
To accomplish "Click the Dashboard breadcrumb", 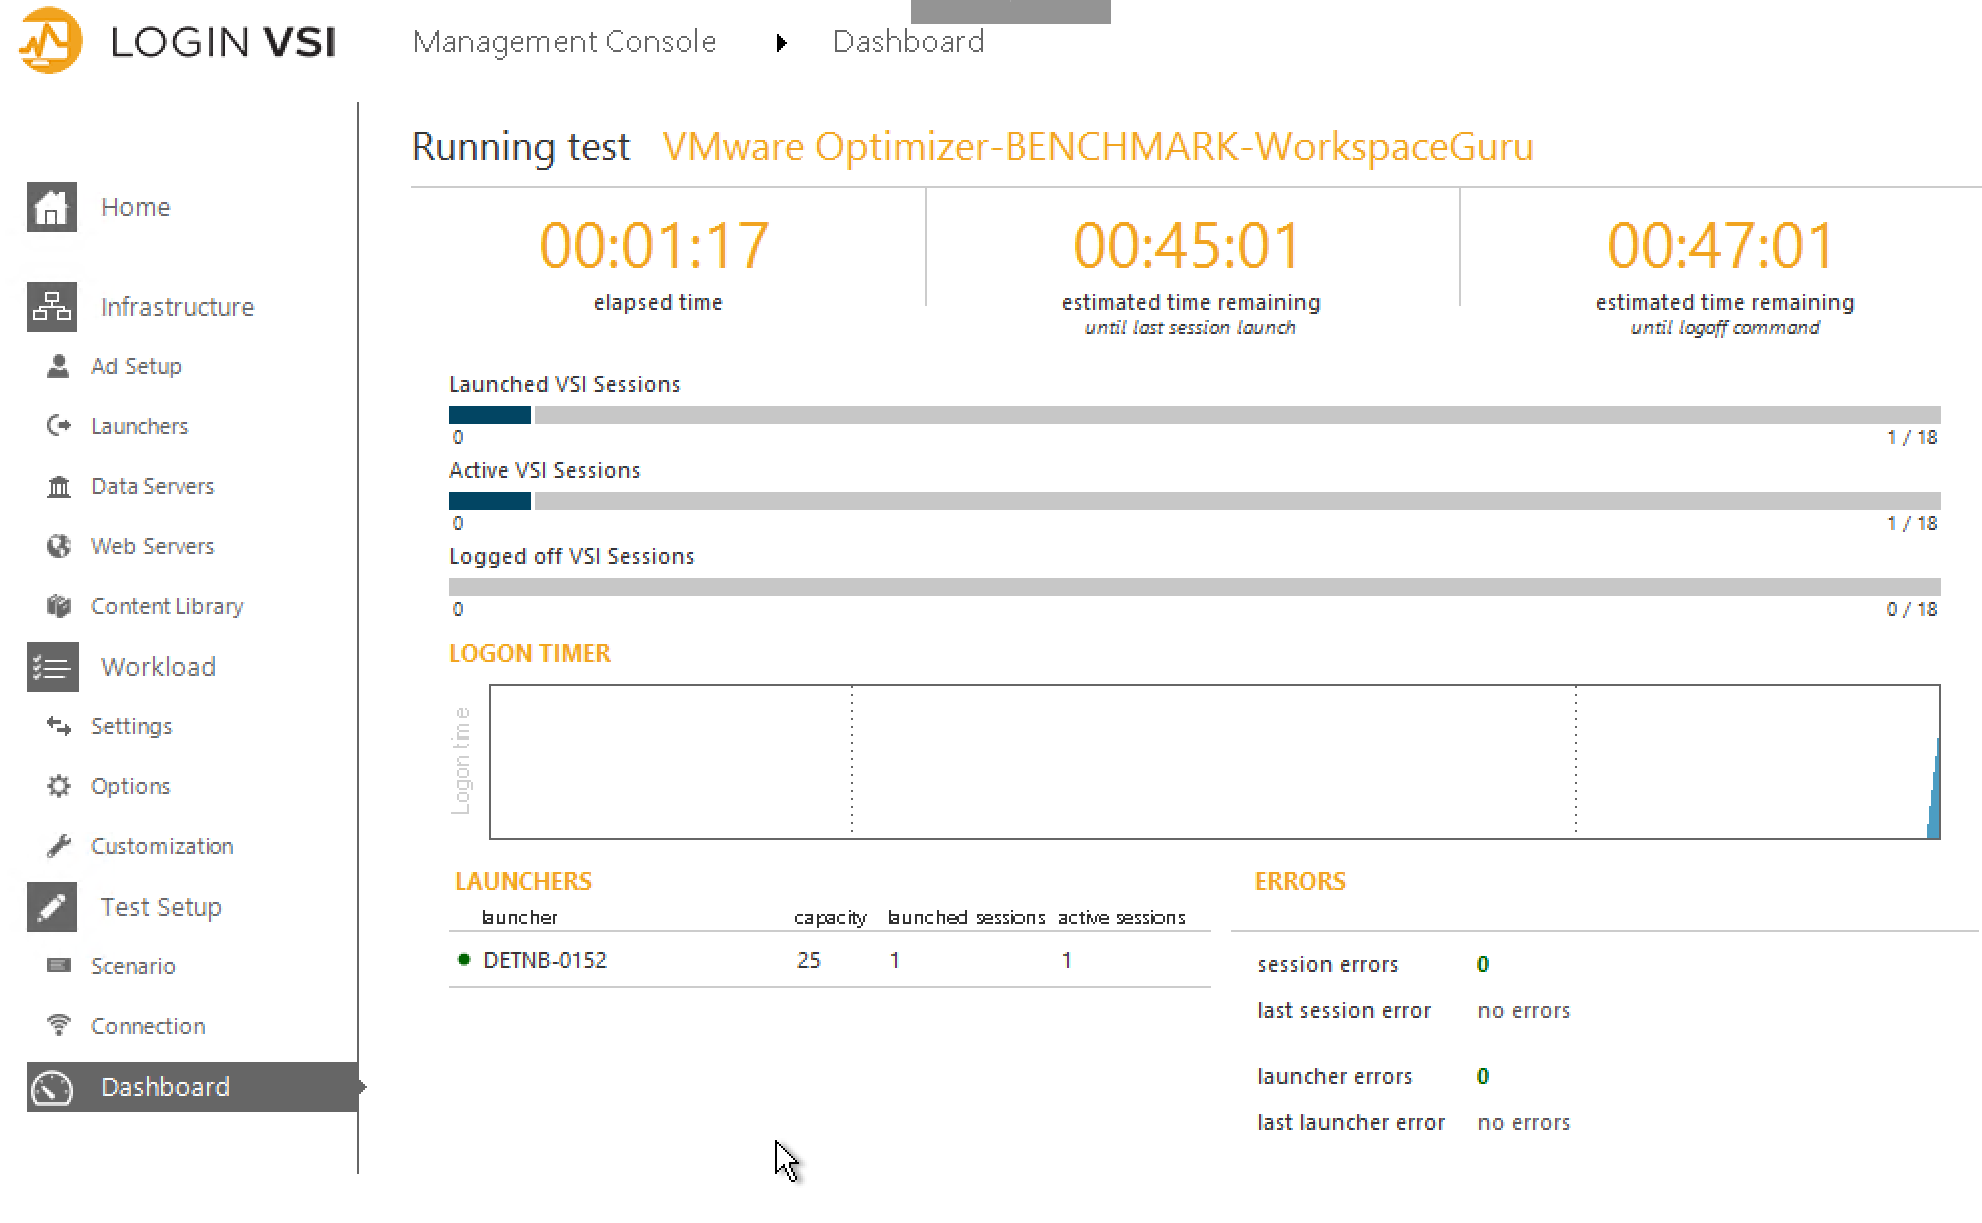I will point(908,42).
